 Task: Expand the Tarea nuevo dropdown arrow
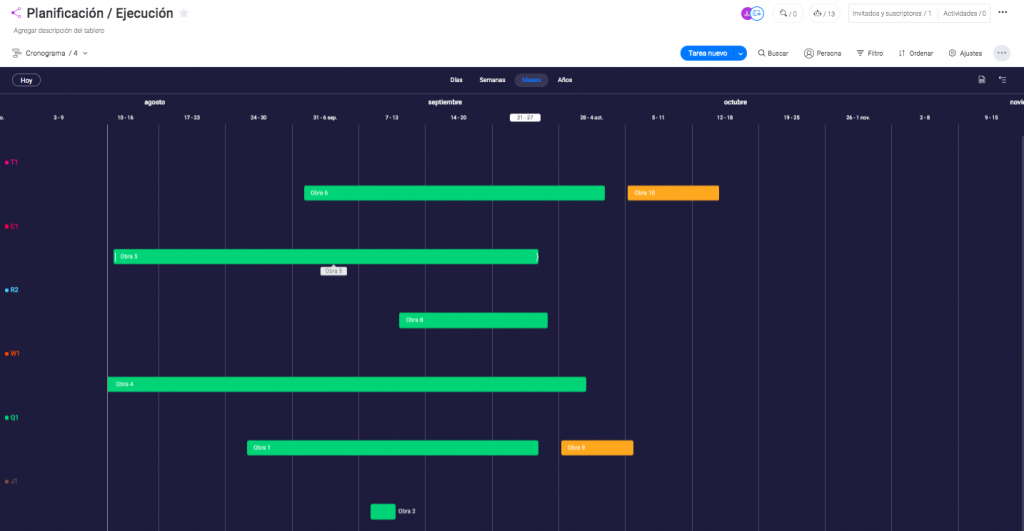pos(741,53)
